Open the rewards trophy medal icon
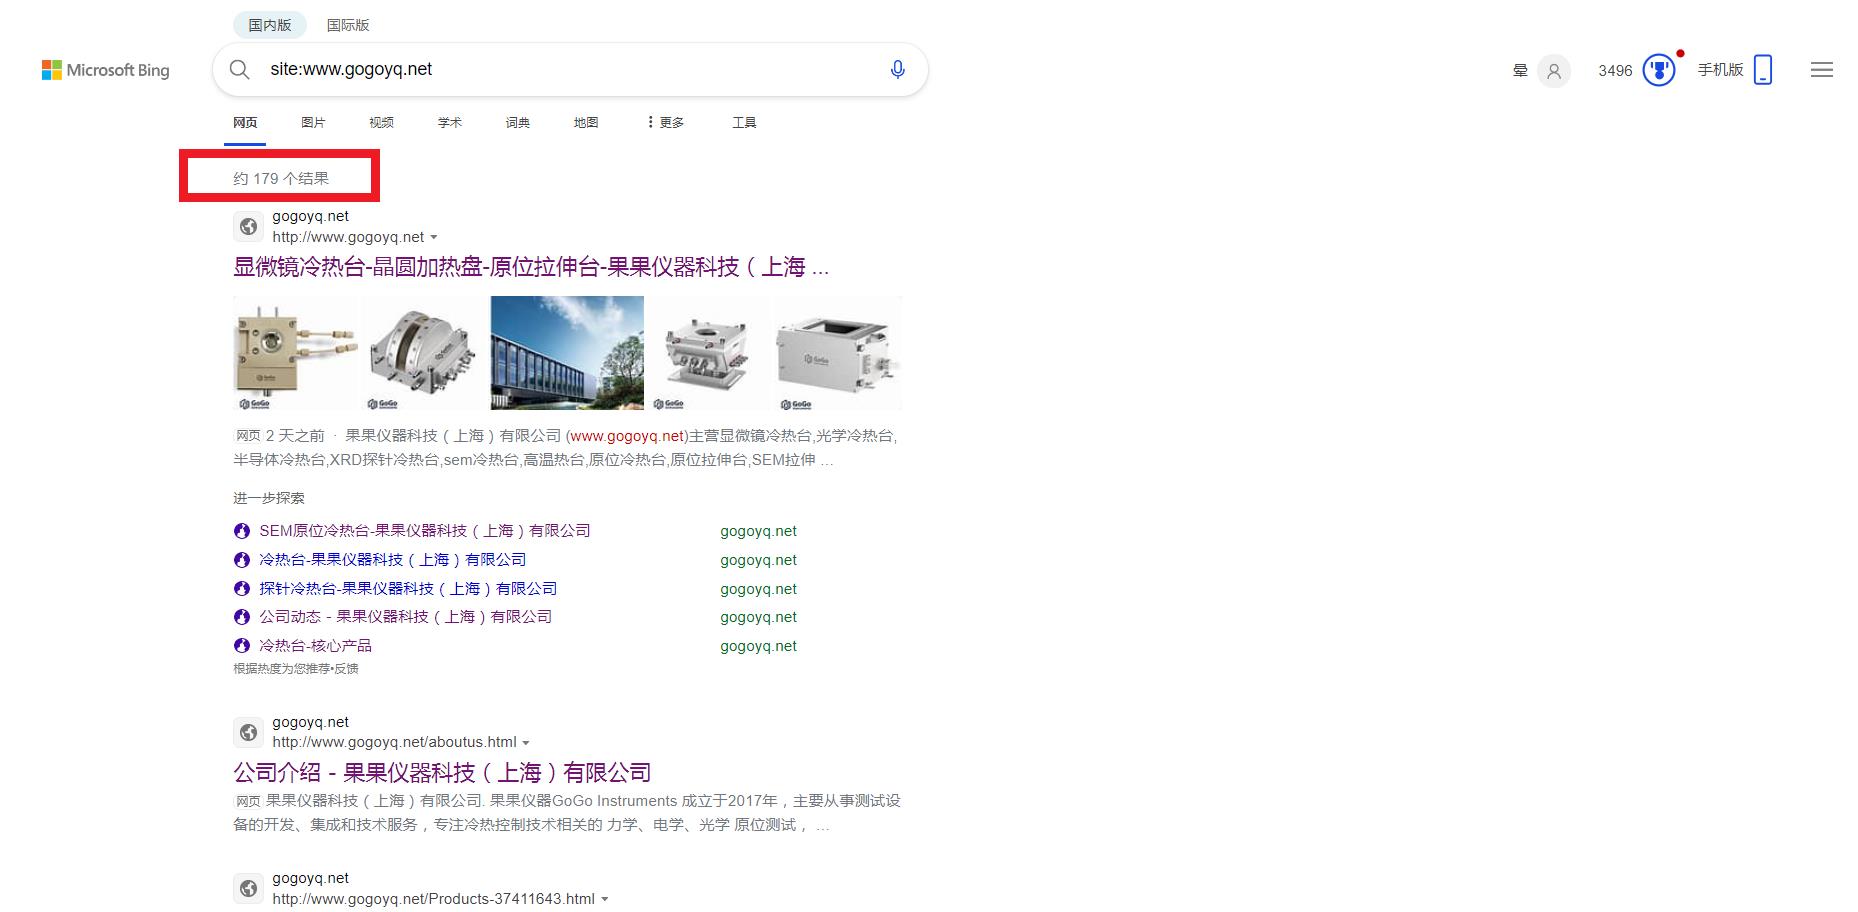The width and height of the screenshot is (1858, 912). point(1658,70)
